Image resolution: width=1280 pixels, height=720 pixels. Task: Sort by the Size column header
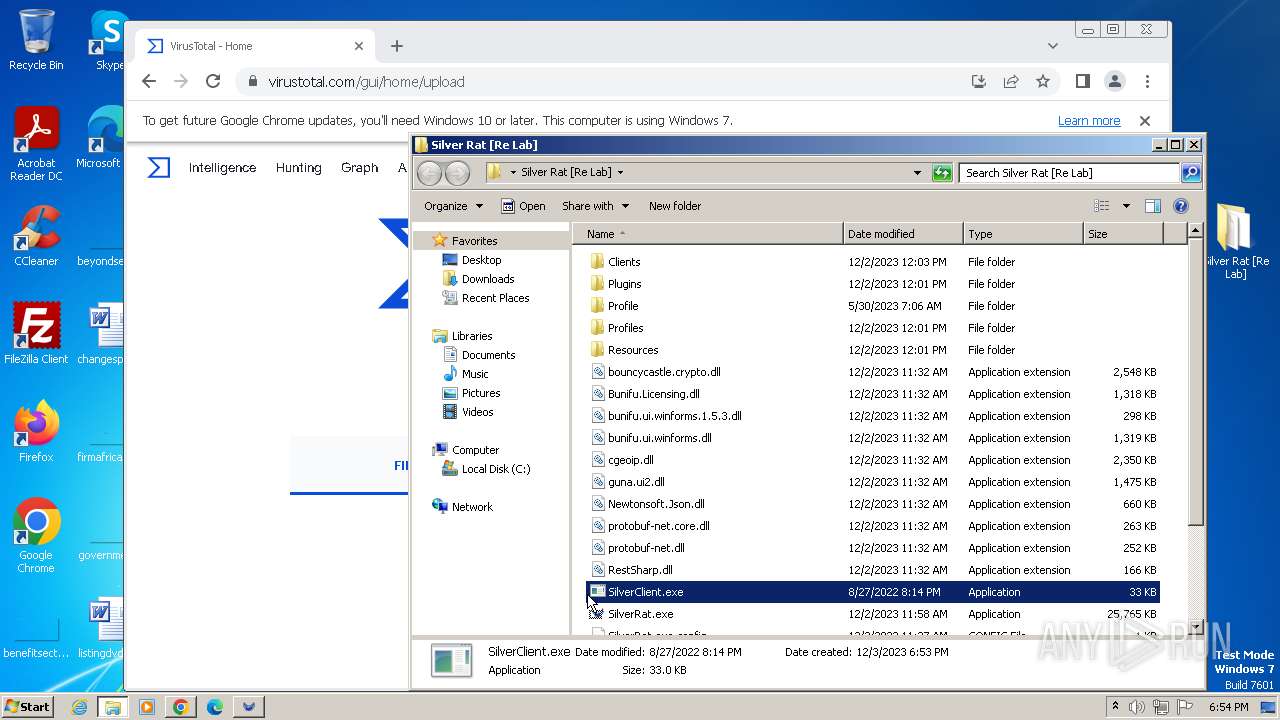(1123, 234)
